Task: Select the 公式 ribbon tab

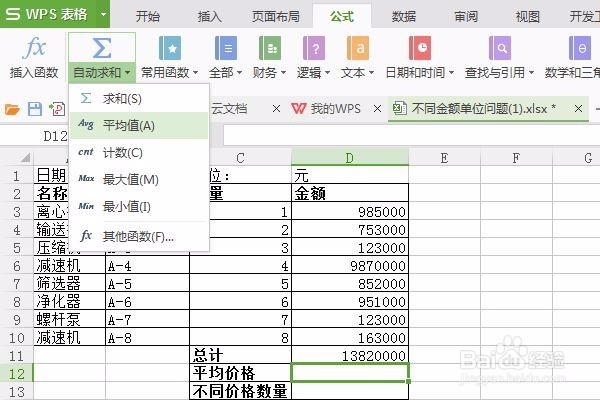Action: (x=342, y=16)
